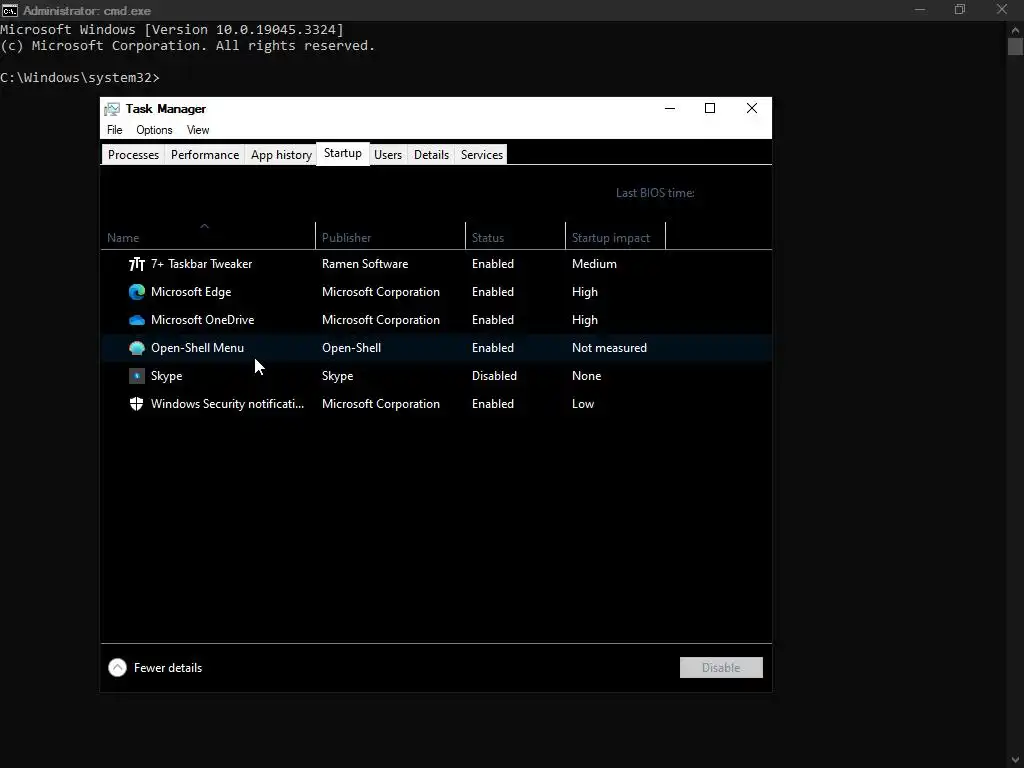The height and width of the screenshot is (768, 1024).
Task: Click the Task Manager title bar icon
Action: pos(112,109)
